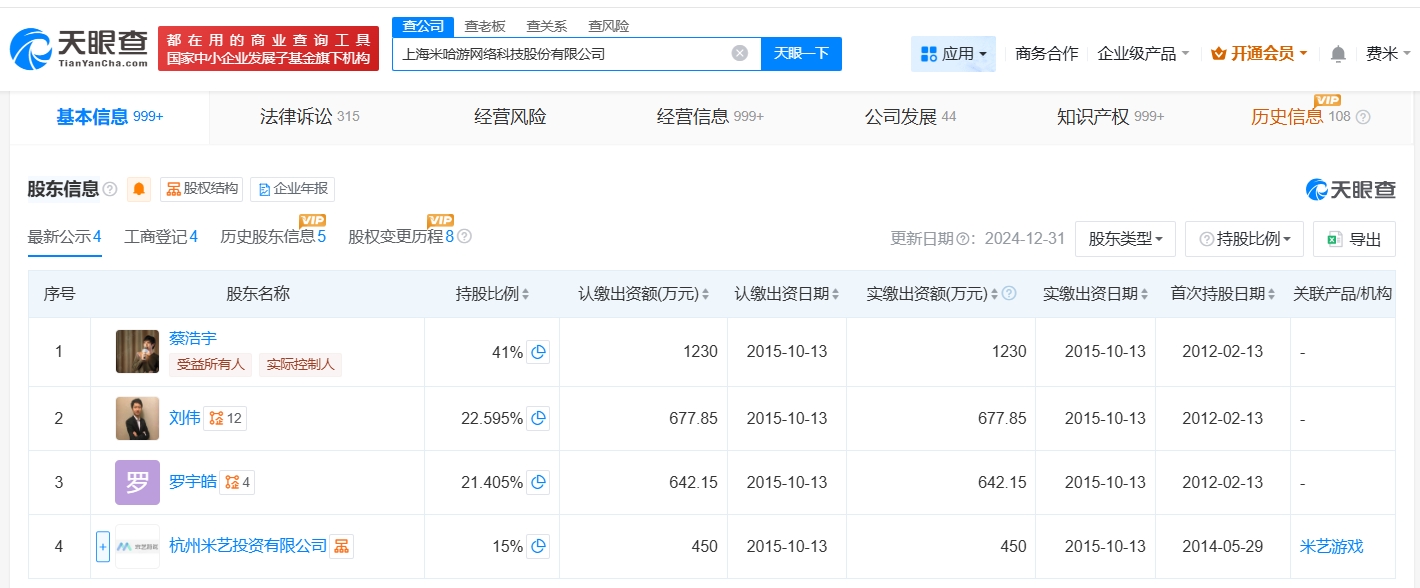The width and height of the screenshot is (1420, 588).
Task: Sort by 首次持股日期 column header
Action: click(1222, 294)
